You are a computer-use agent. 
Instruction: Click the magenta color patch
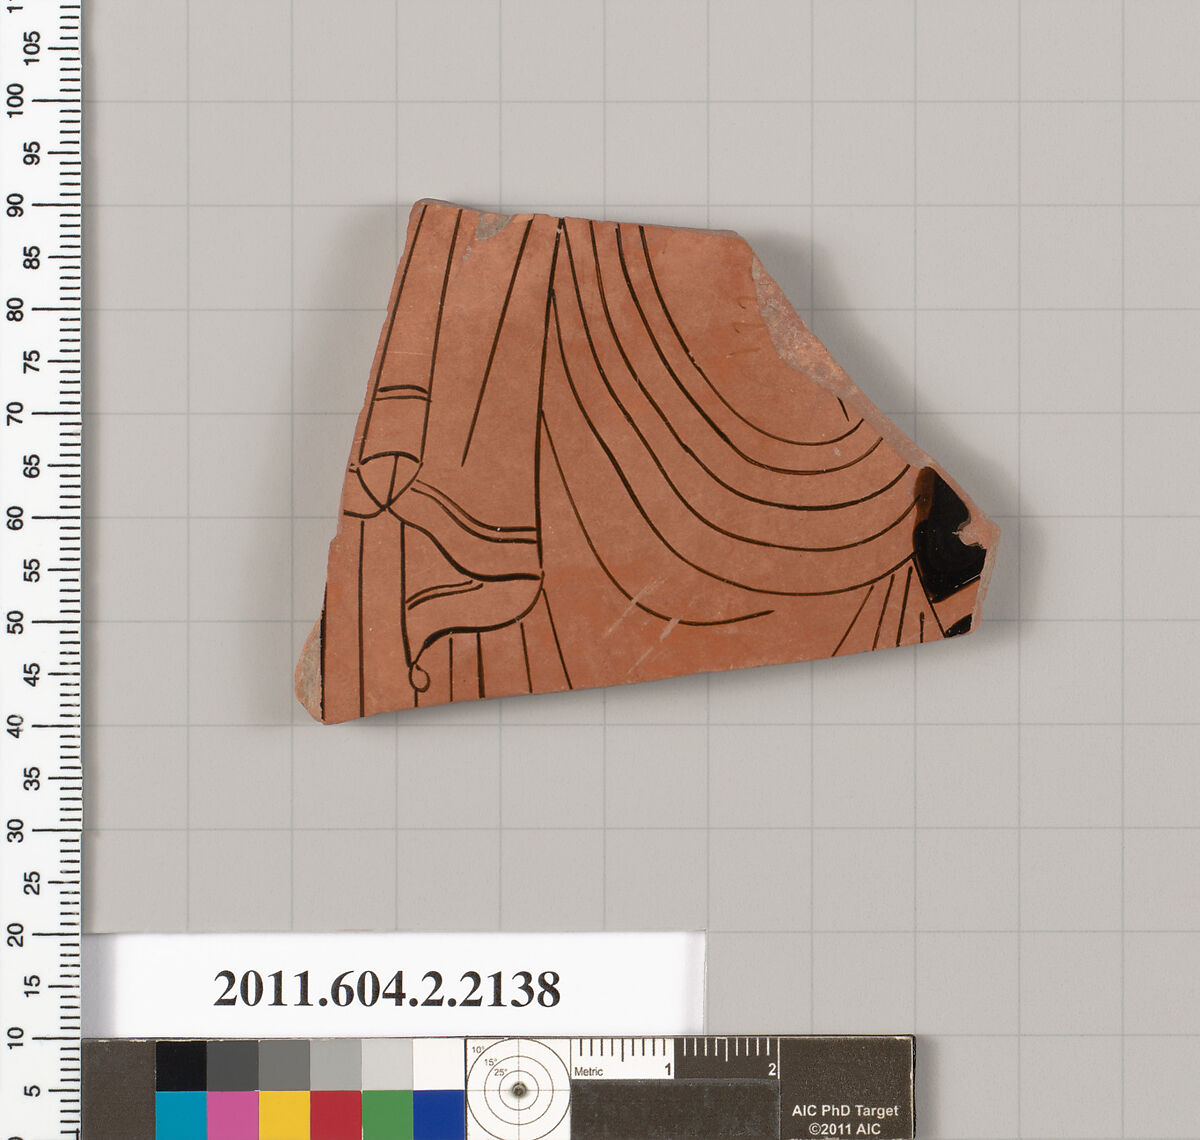232,1114
